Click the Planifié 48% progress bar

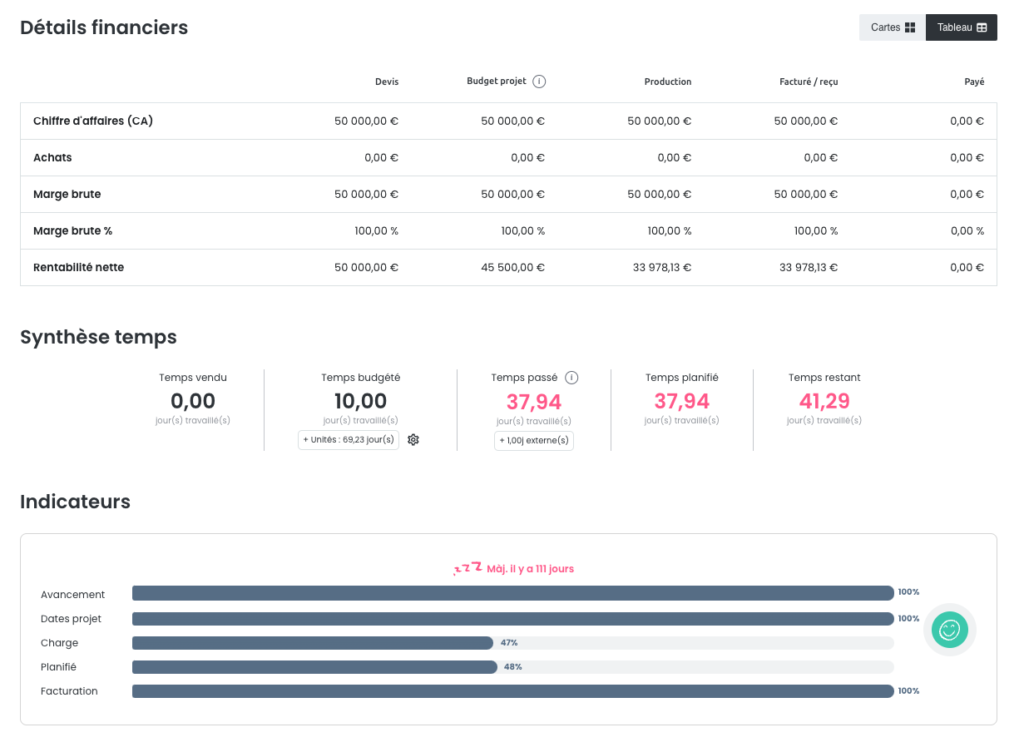point(314,667)
